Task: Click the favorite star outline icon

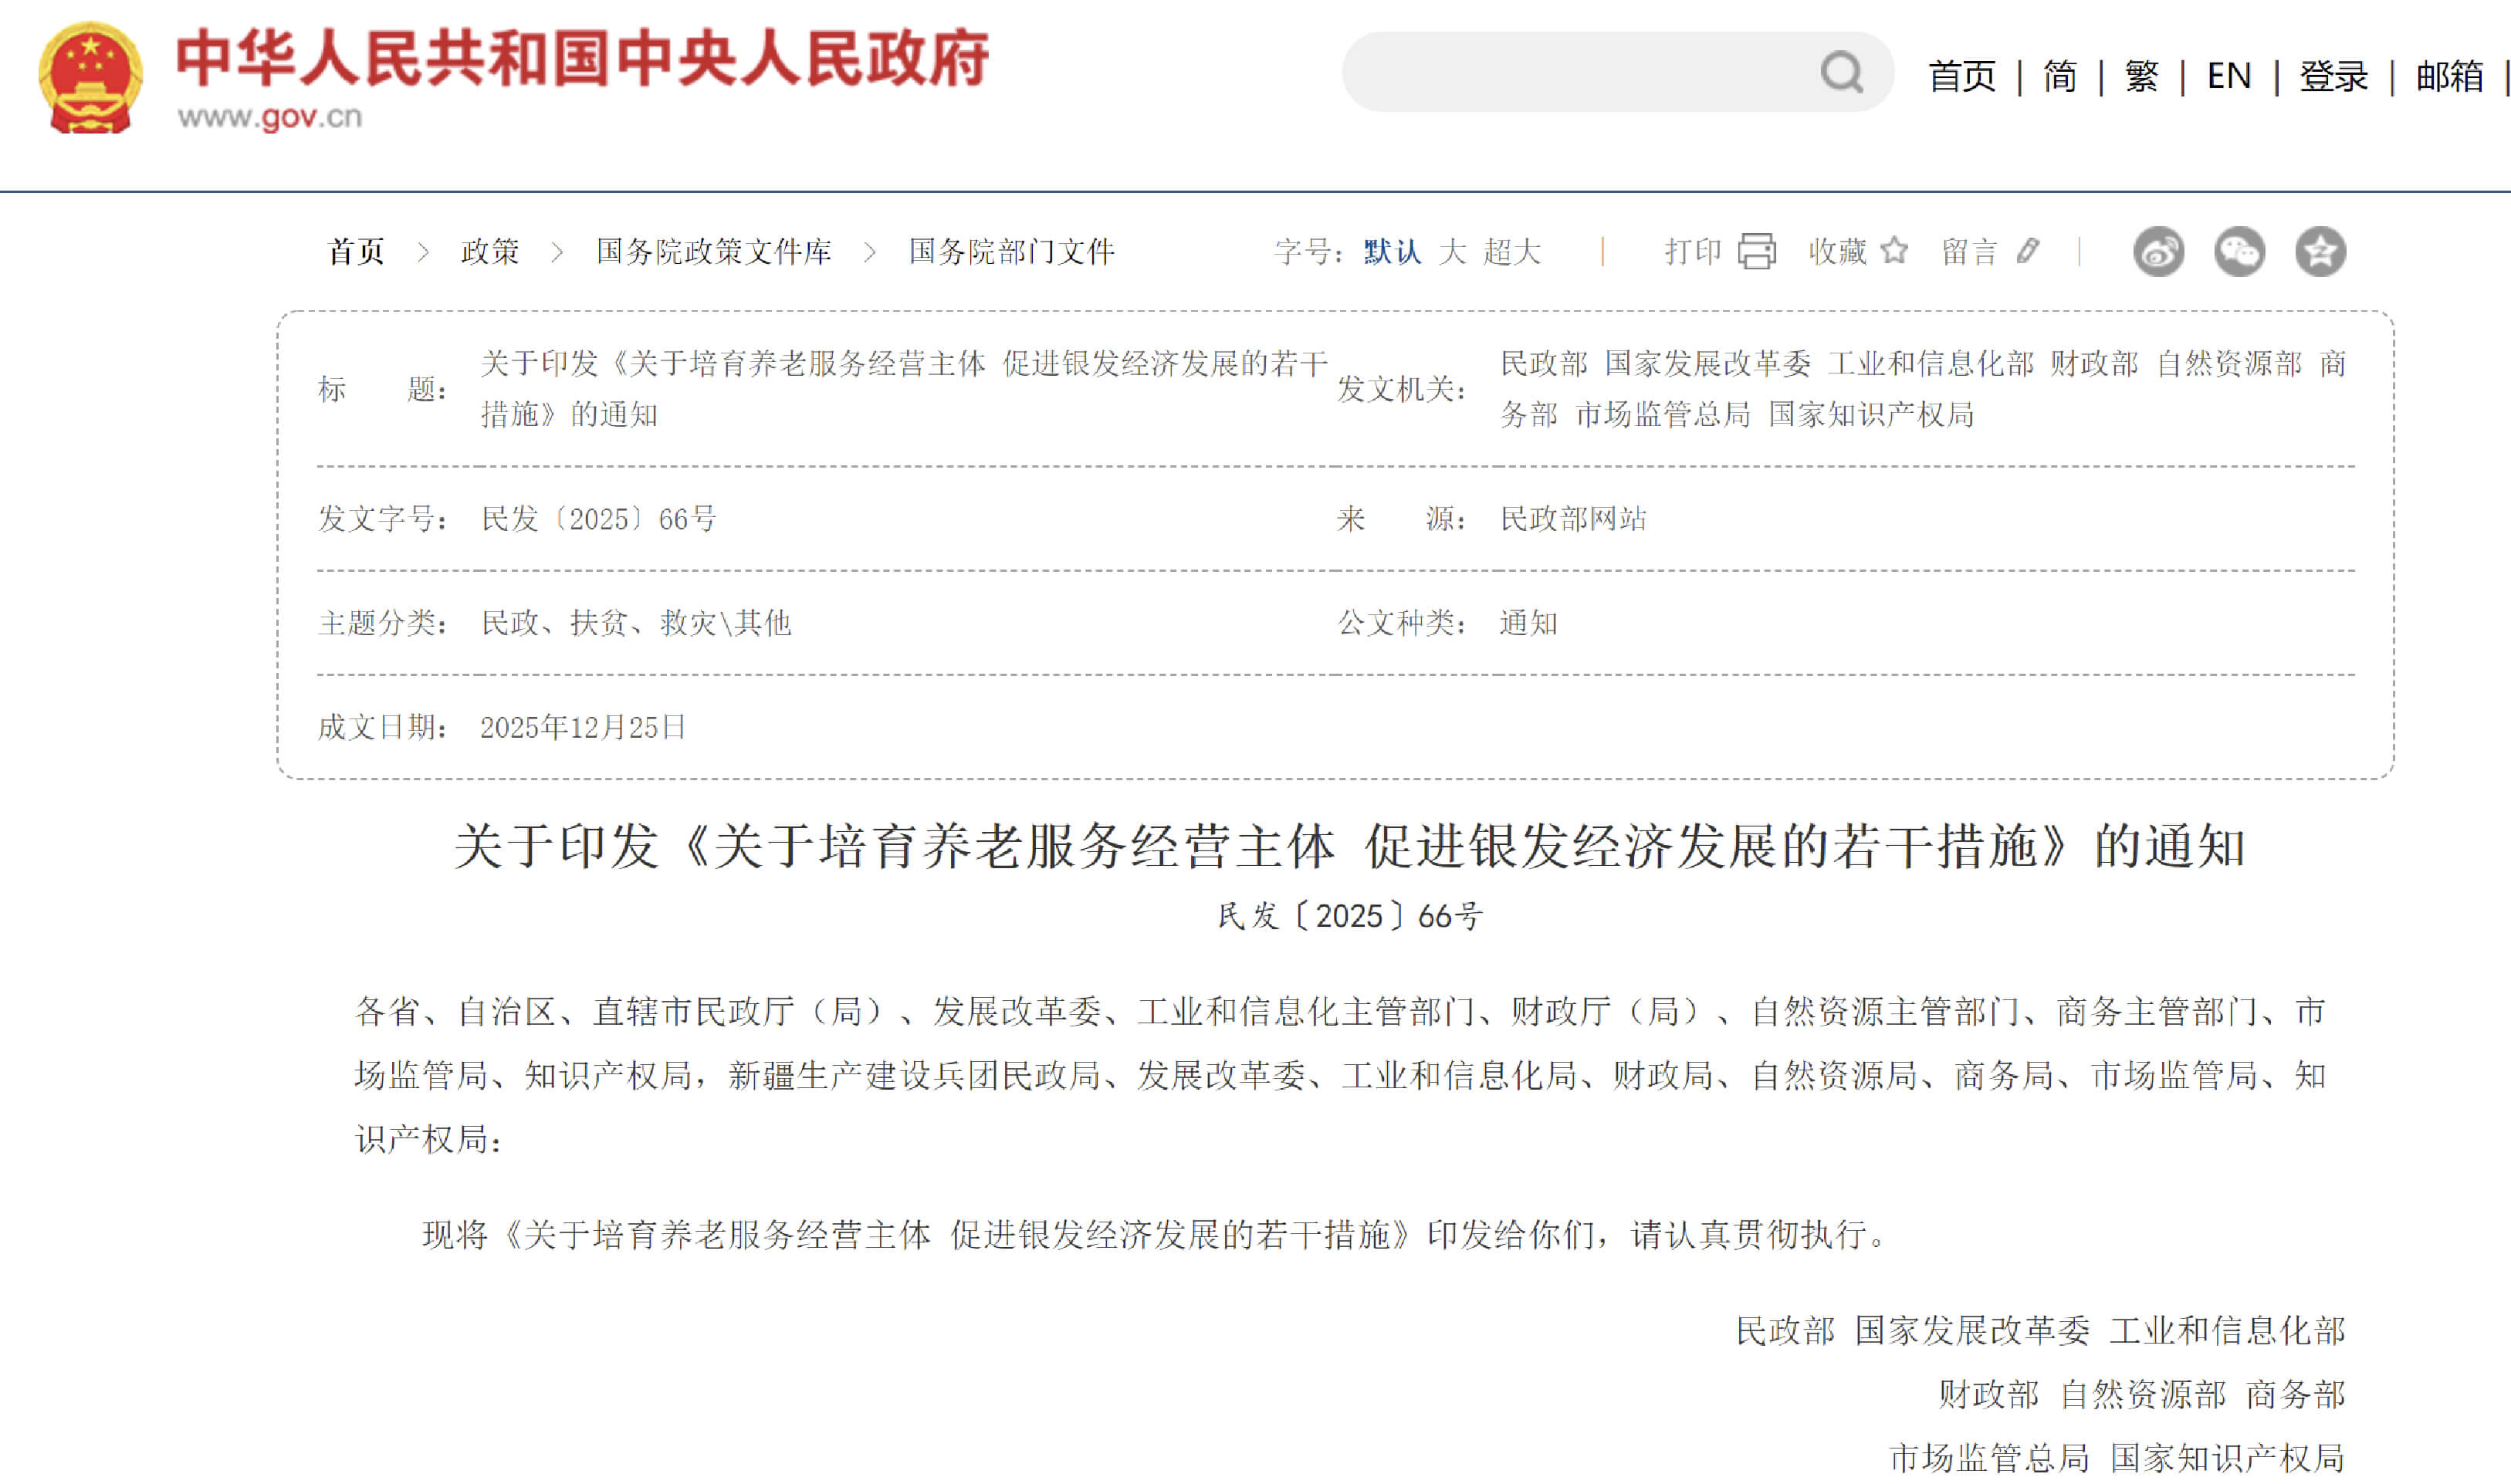Action: coord(1894,250)
